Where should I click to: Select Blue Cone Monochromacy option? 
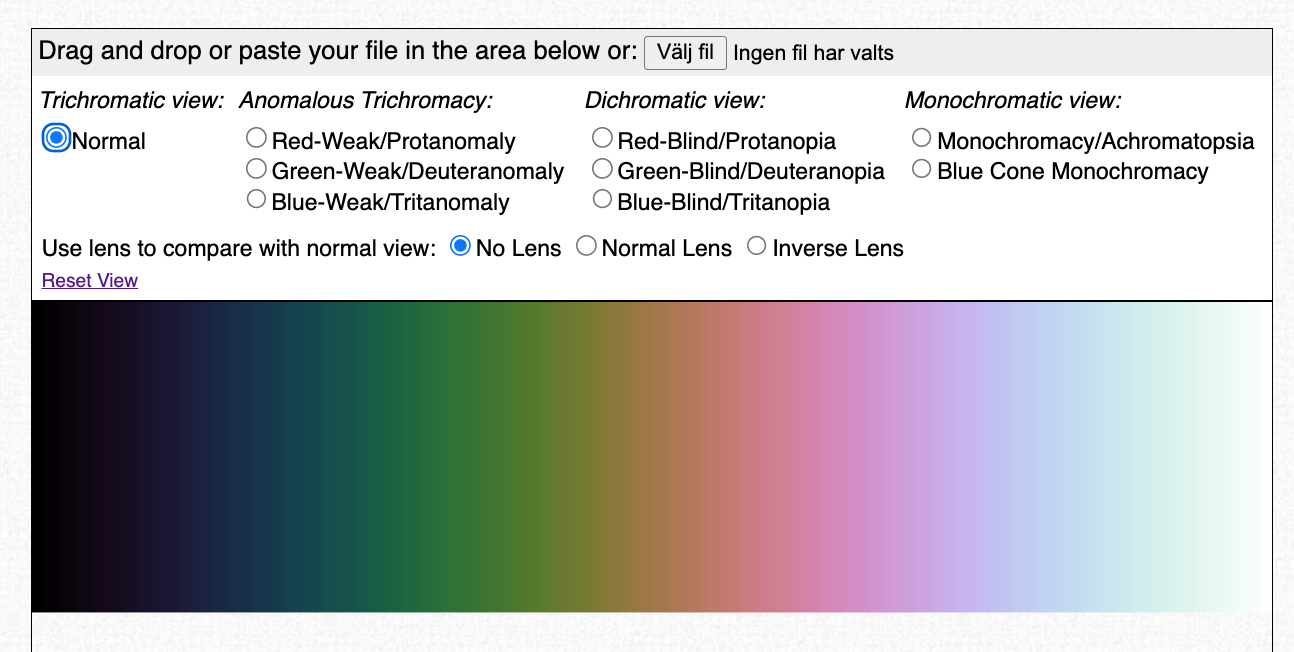[921, 168]
